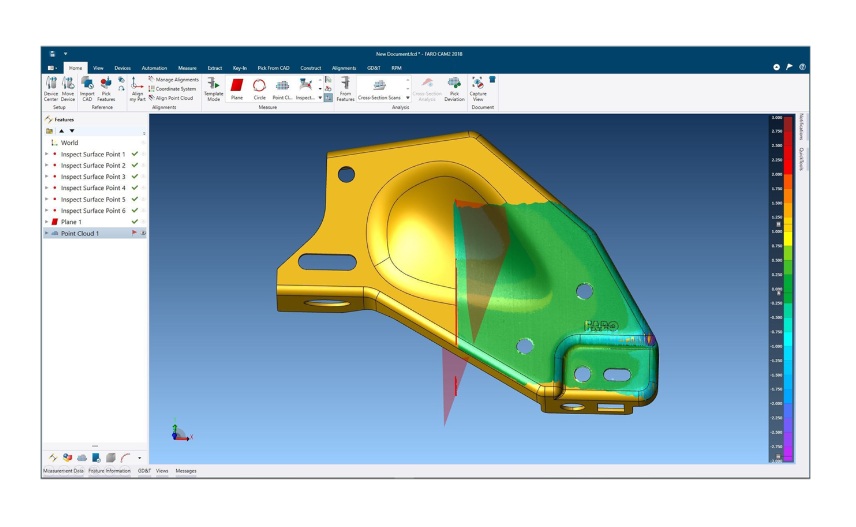Open the GD&T ribbon tab
Screen dimensions: 856x527
click(x=374, y=68)
